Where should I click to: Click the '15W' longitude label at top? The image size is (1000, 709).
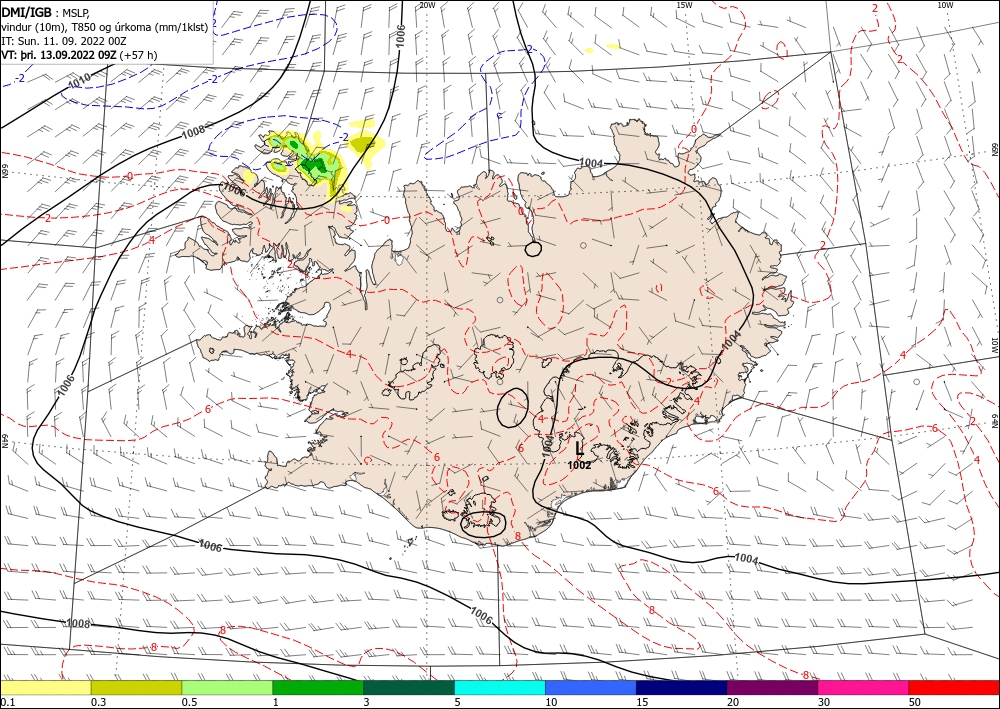[x=684, y=5]
